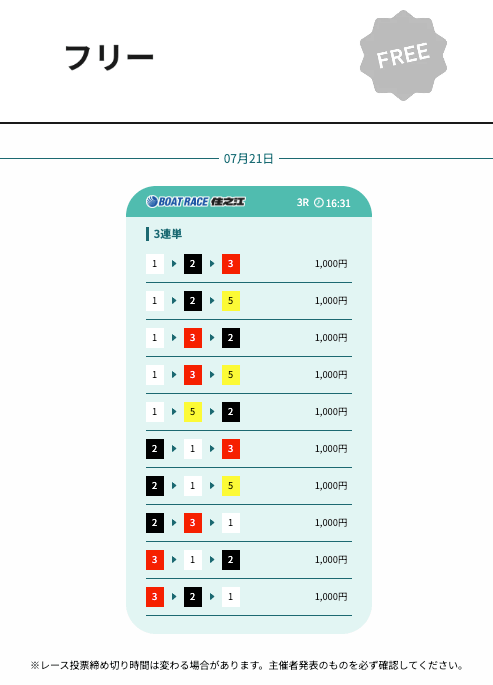Click the 1,000円 amount in the 3-2-1 row
The image size is (493, 685).
331,597
